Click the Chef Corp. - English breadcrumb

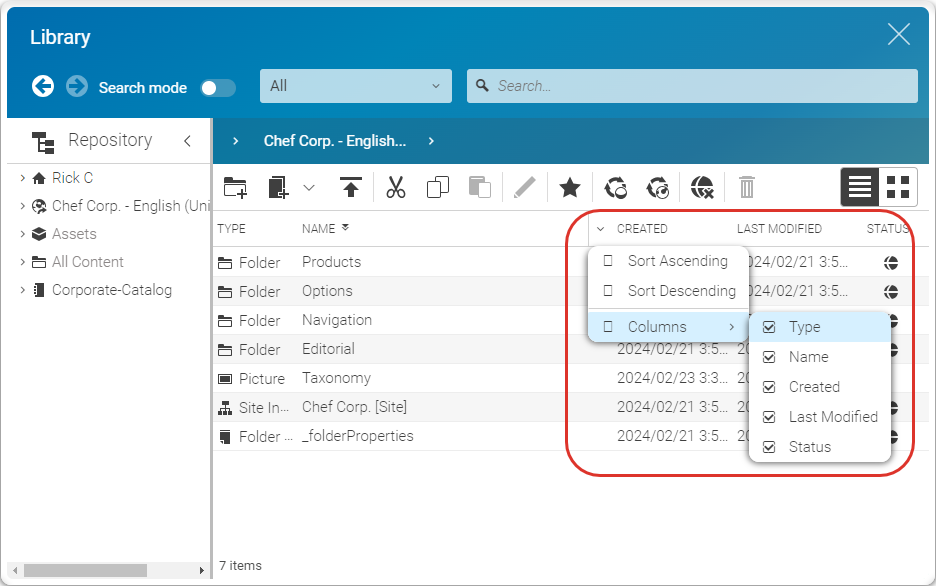click(x=334, y=141)
